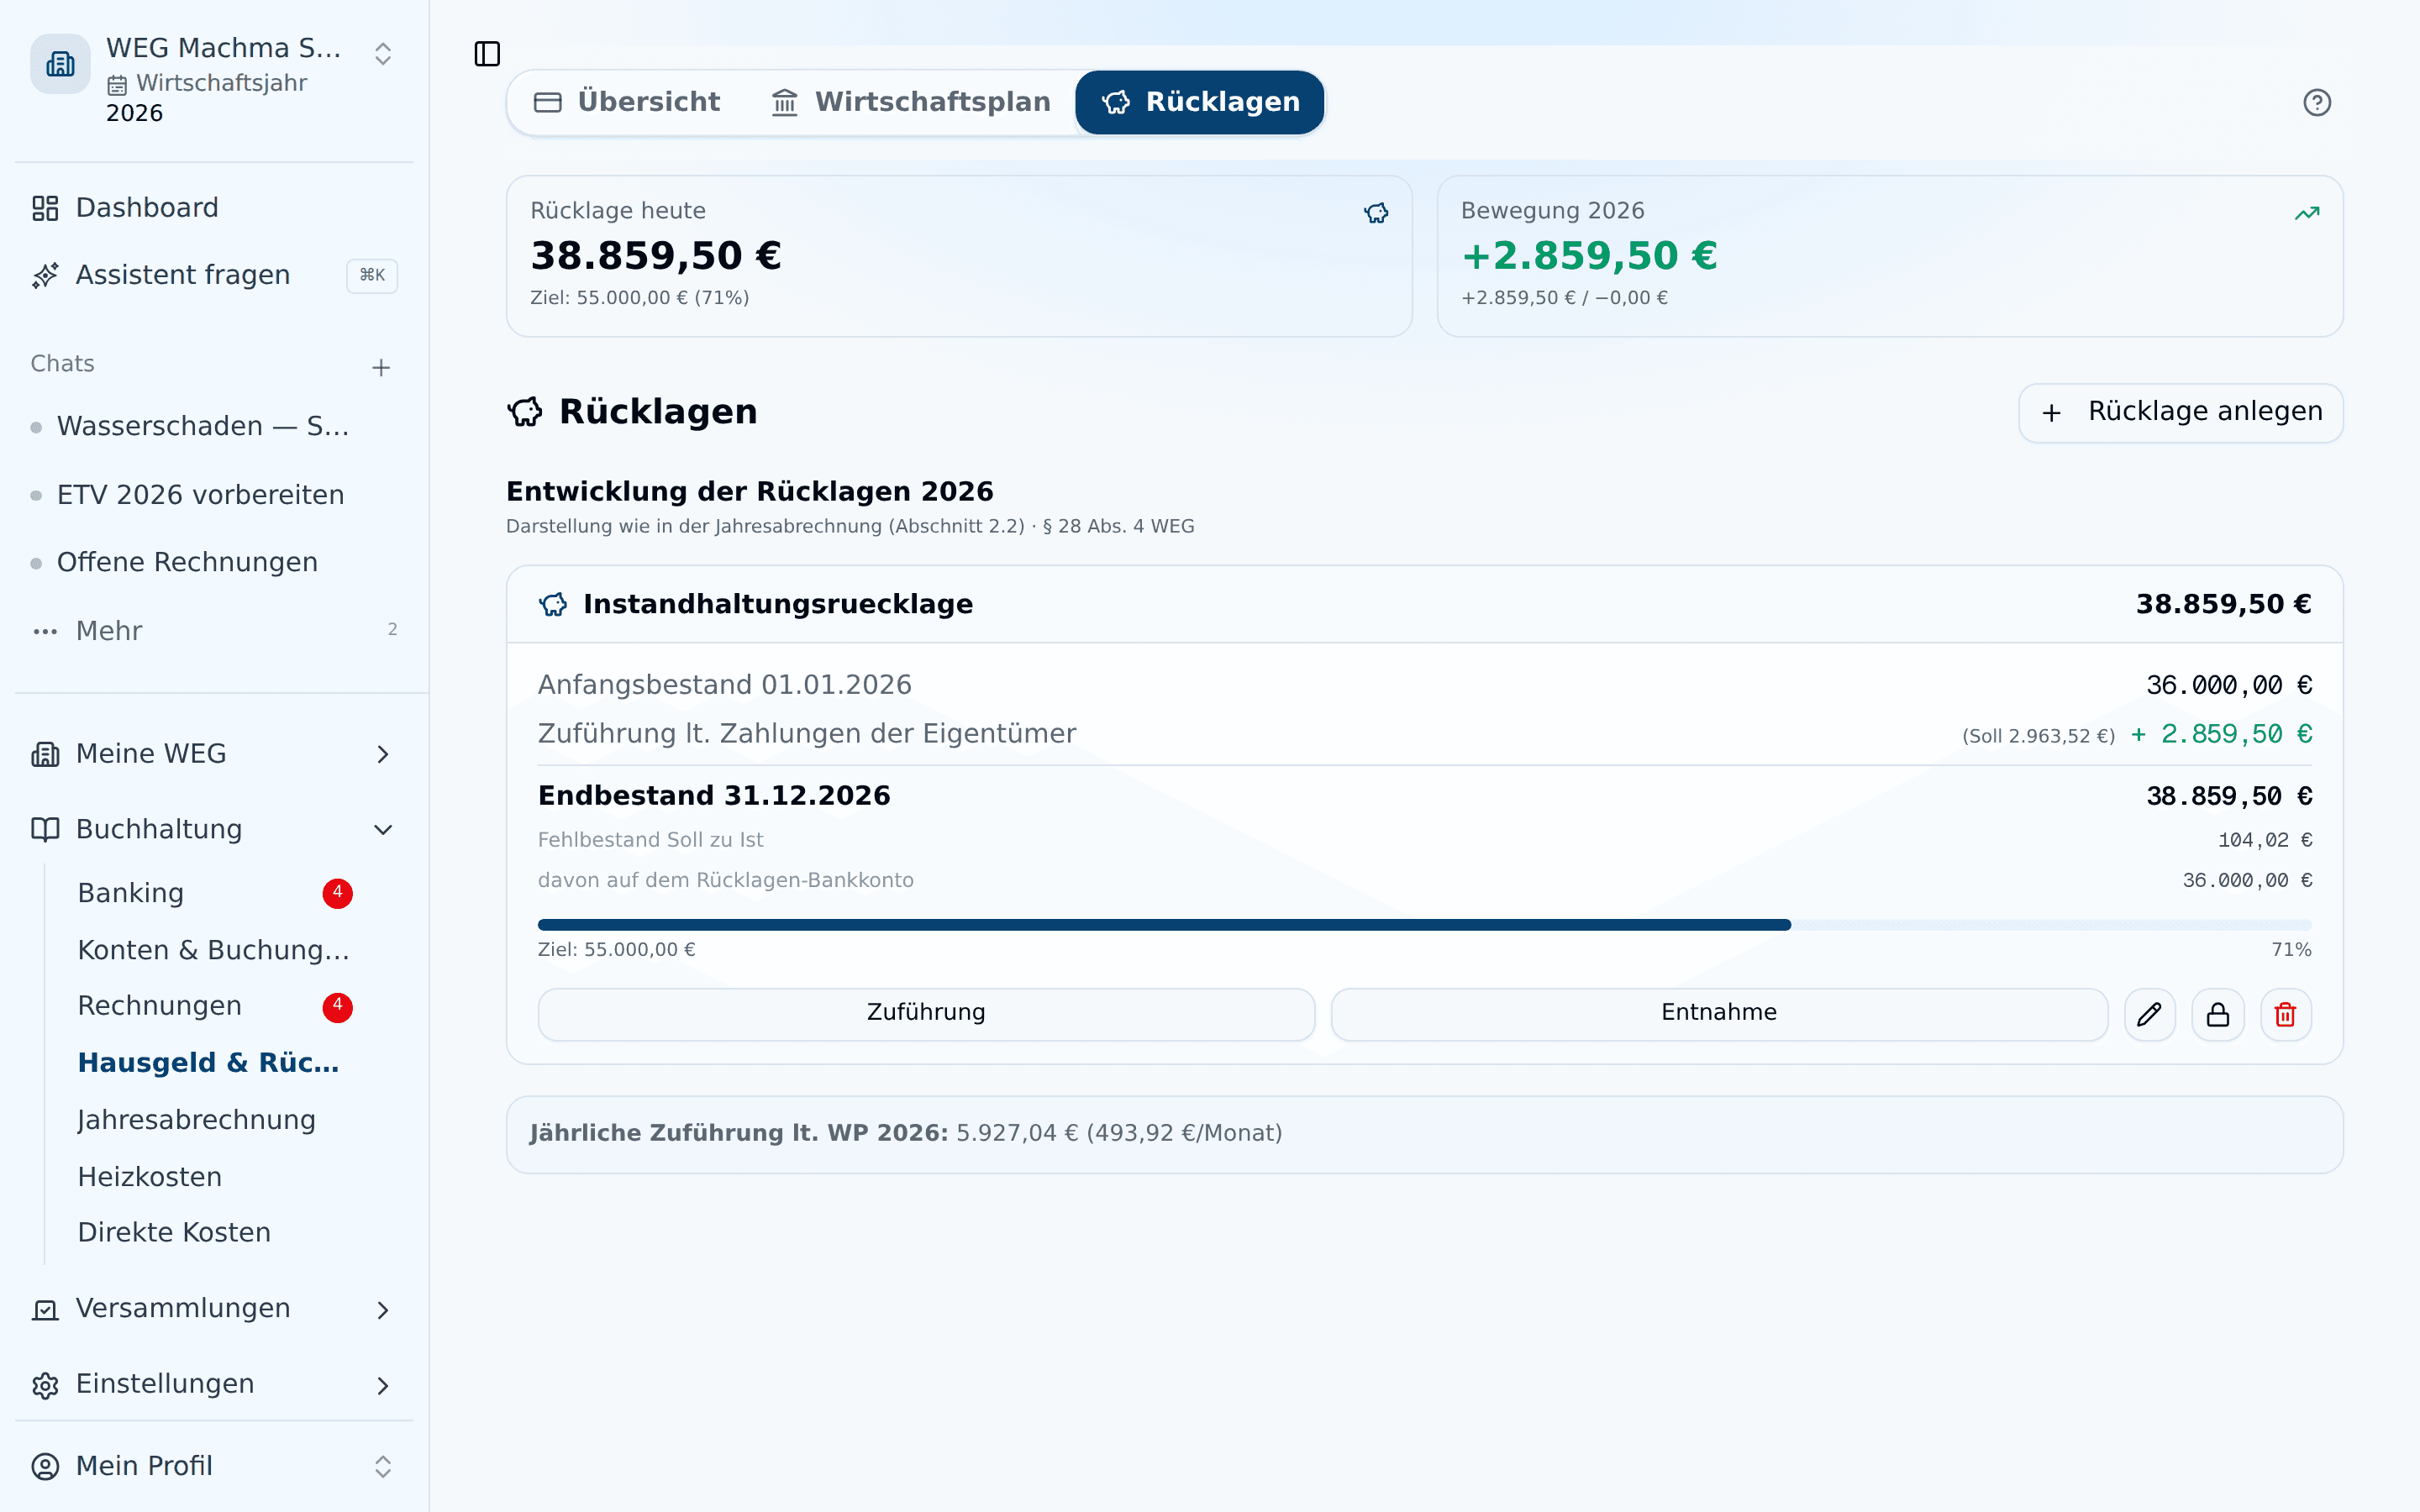Click the Anfangsbestand value 36.000,00 €
This screenshot has width=2420, height=1512.
coord(2228,685)
